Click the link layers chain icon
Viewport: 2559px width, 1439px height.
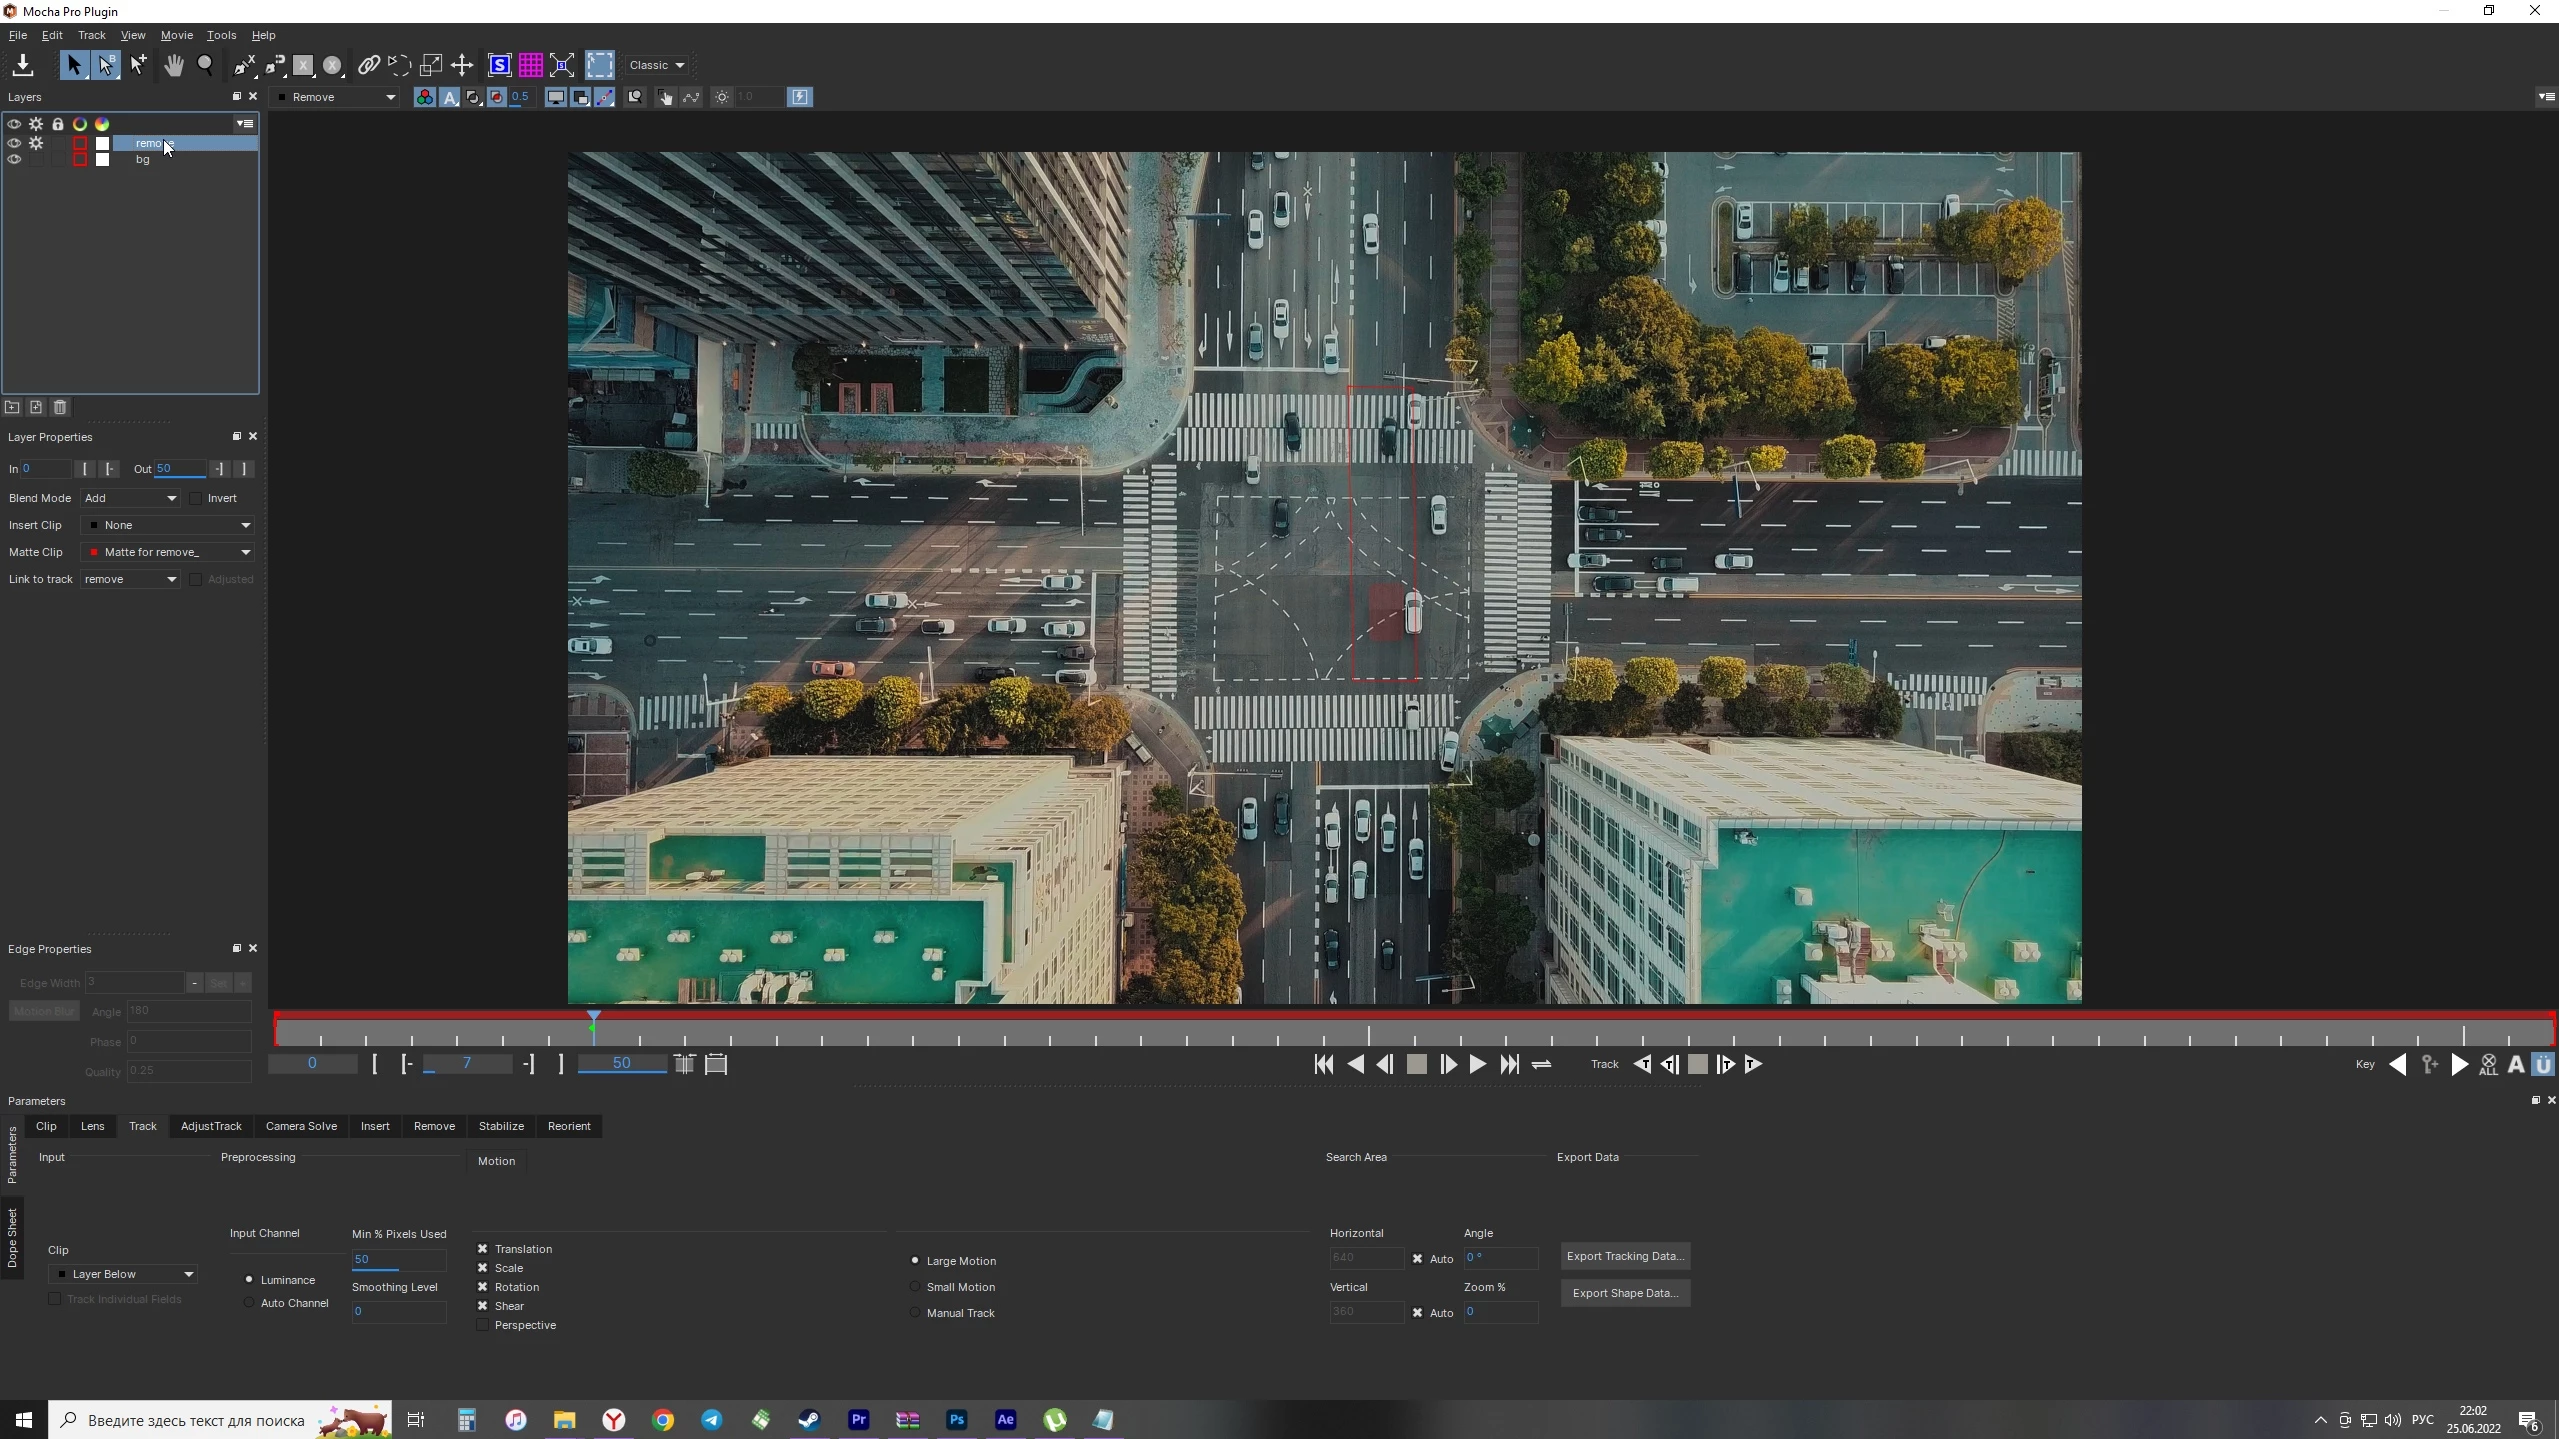pos(368,66)
